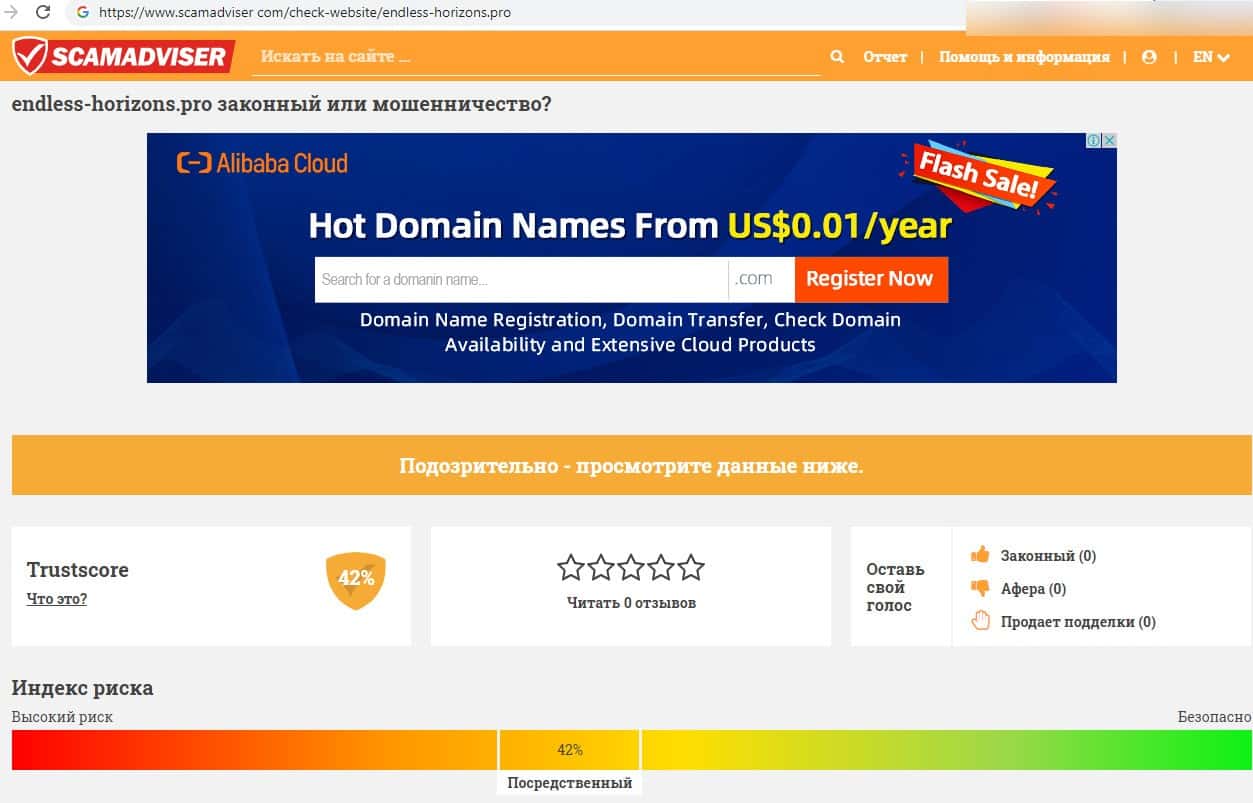The height and width of the screenshot is (803, 1253).
Task: Vote Законный (0)
Action: point(1048,556)
